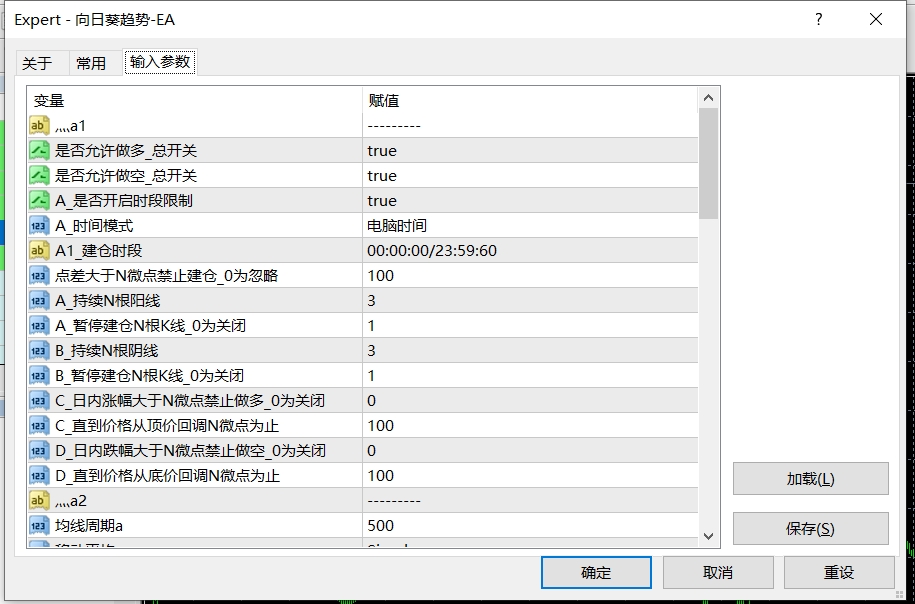The width and height of the screenshot is (915, 604).
Task: Toggle the true value of 是否允许做空_总开关
Action: (x=450, y=176)
